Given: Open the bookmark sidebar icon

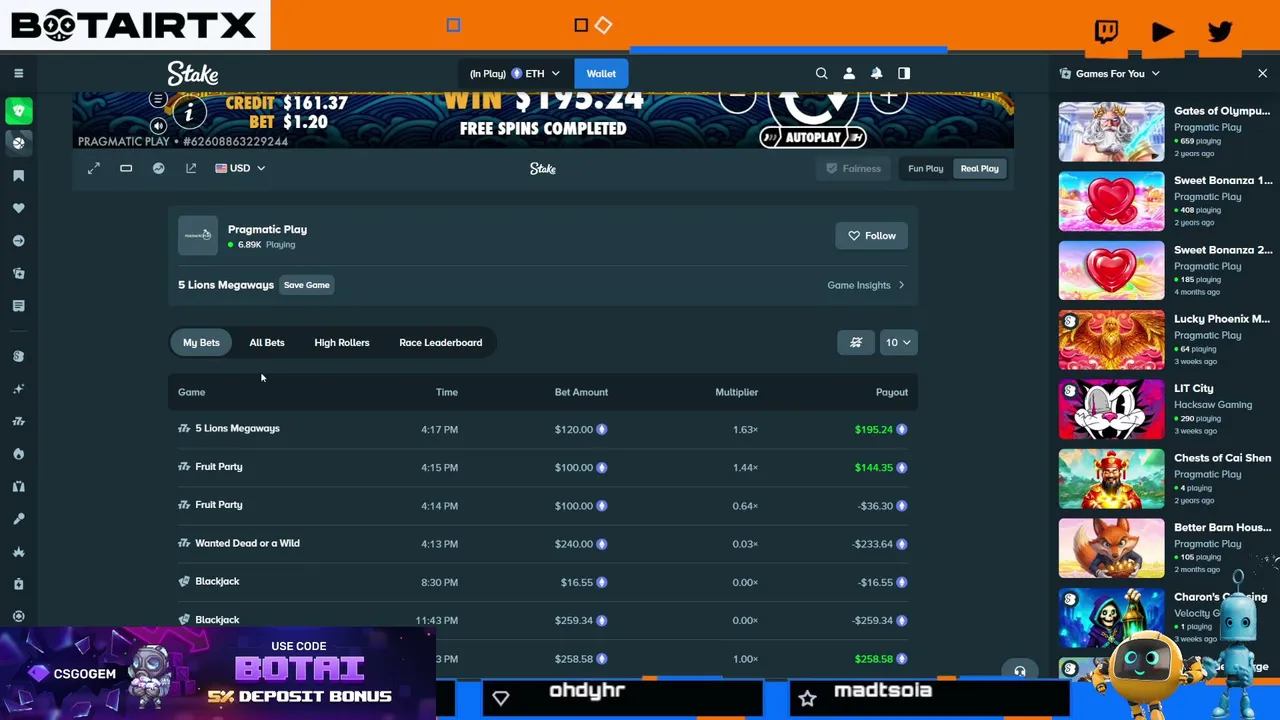Looking at the screenshot, I should [x=18, y=175].
